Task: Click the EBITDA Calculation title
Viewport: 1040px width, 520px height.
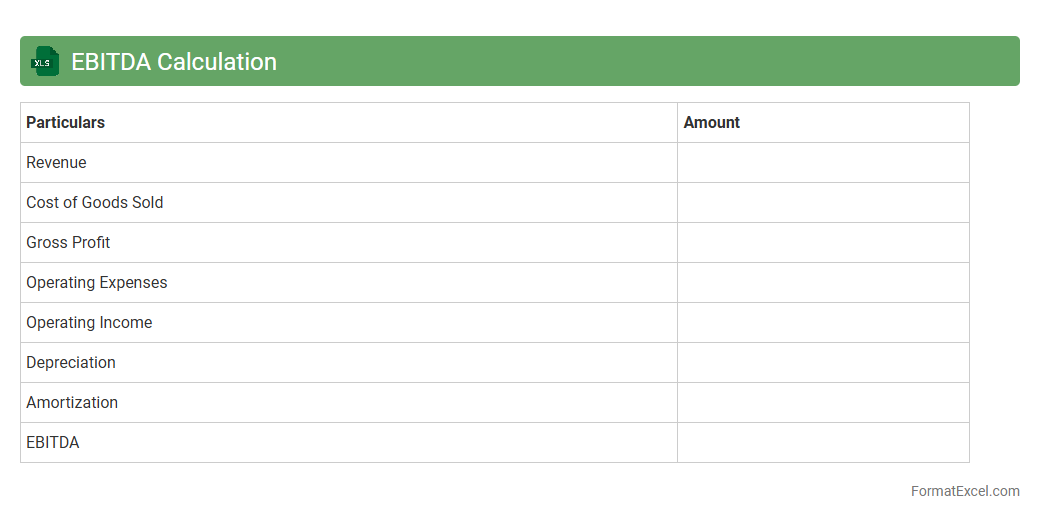Action: (x=174, y=62)
